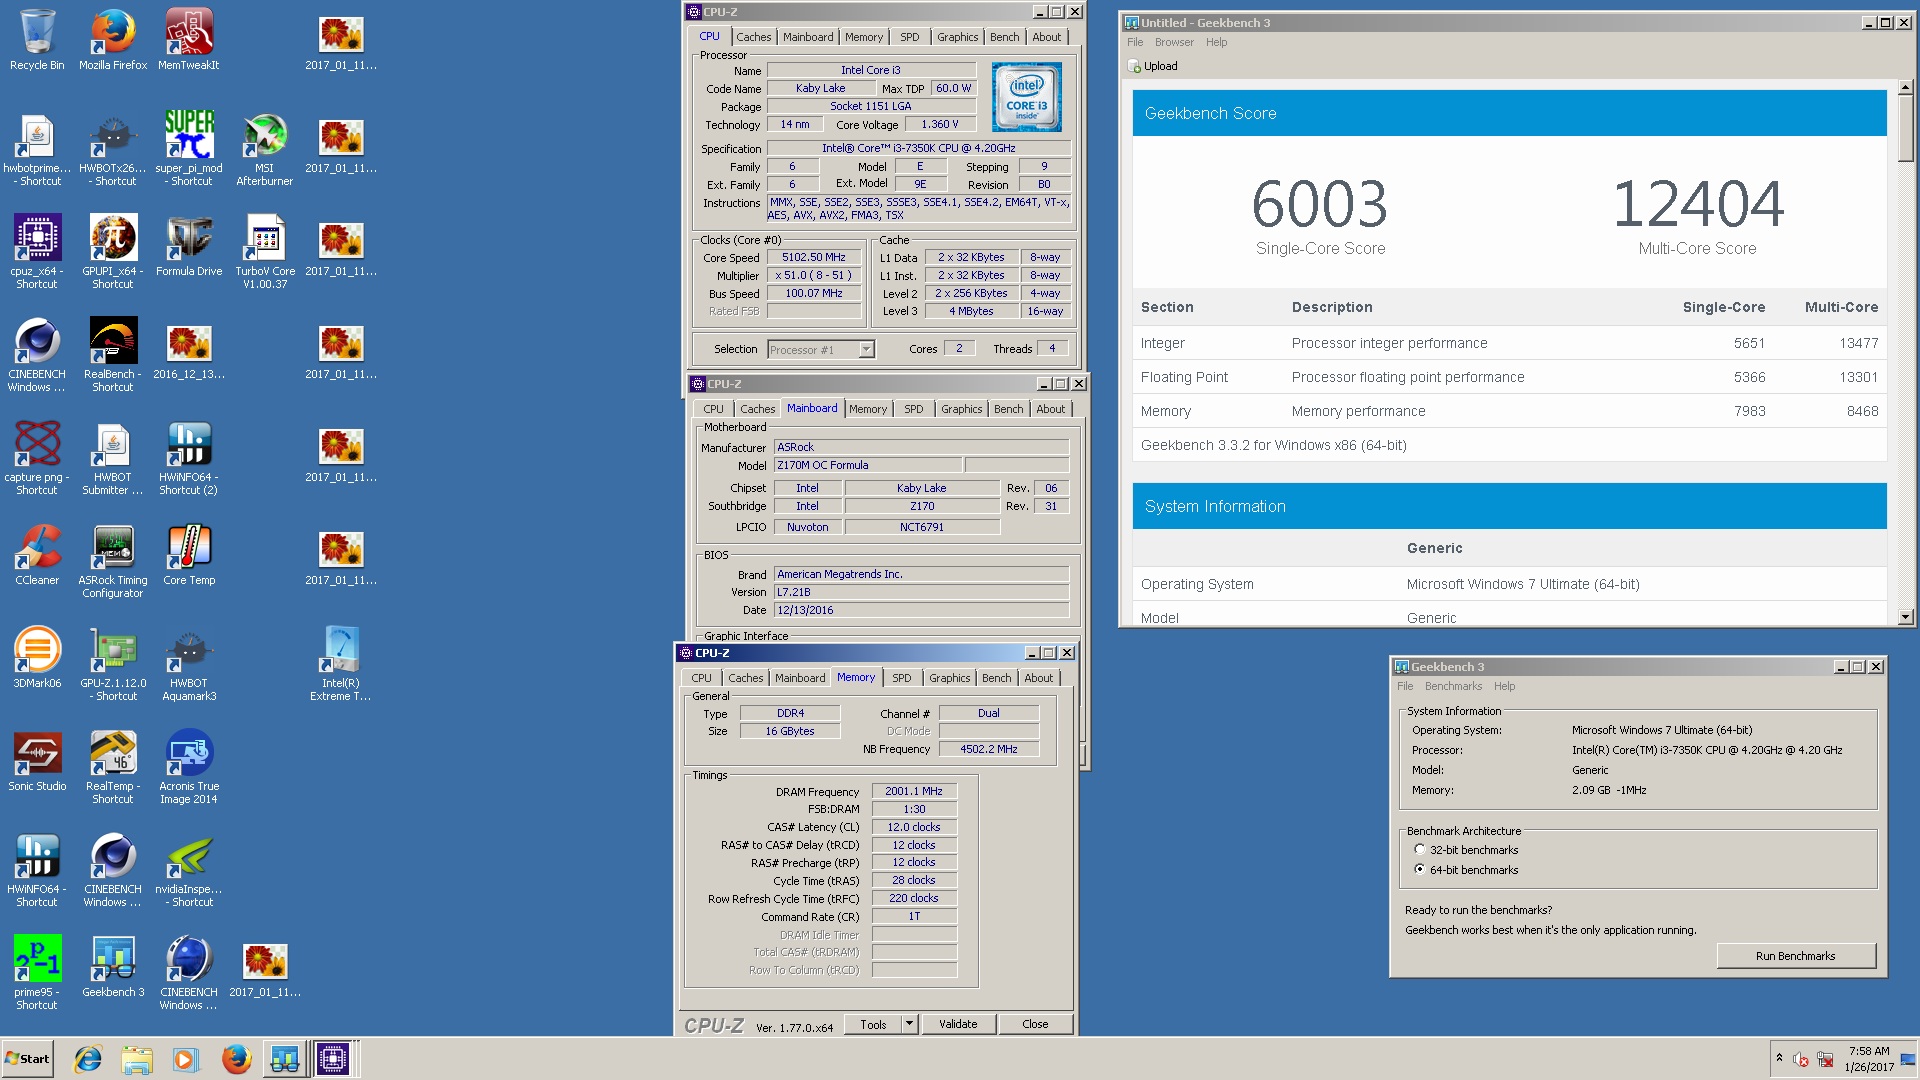The width and height of the screenshot is (1920, 1080).
Task: Click the Close button in CPU-Z
Action: pyautogui.click(x=1035, y=1024)
